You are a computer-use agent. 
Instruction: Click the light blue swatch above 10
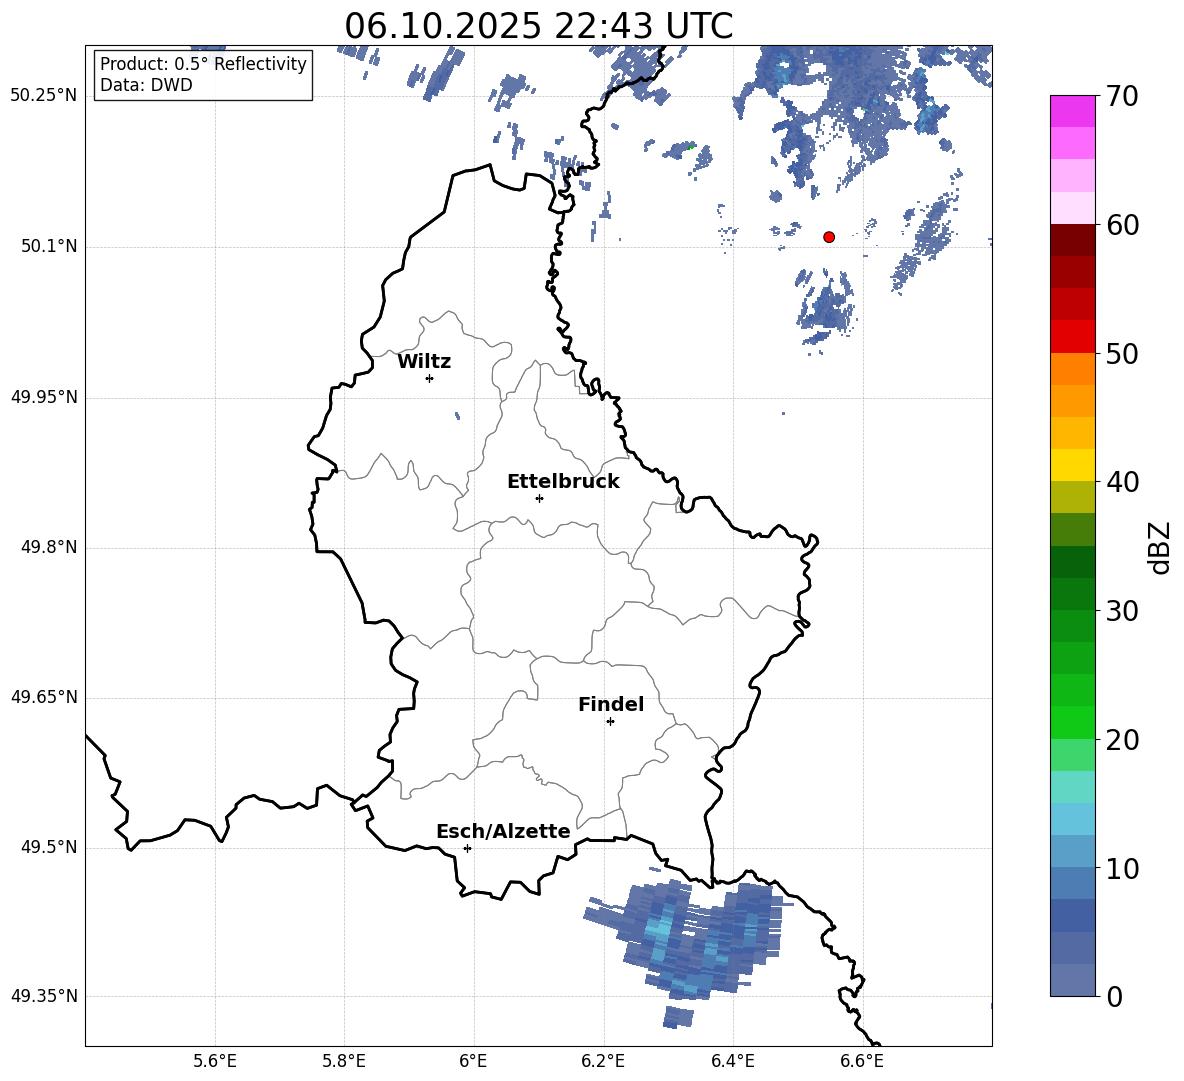(1072, 819)
